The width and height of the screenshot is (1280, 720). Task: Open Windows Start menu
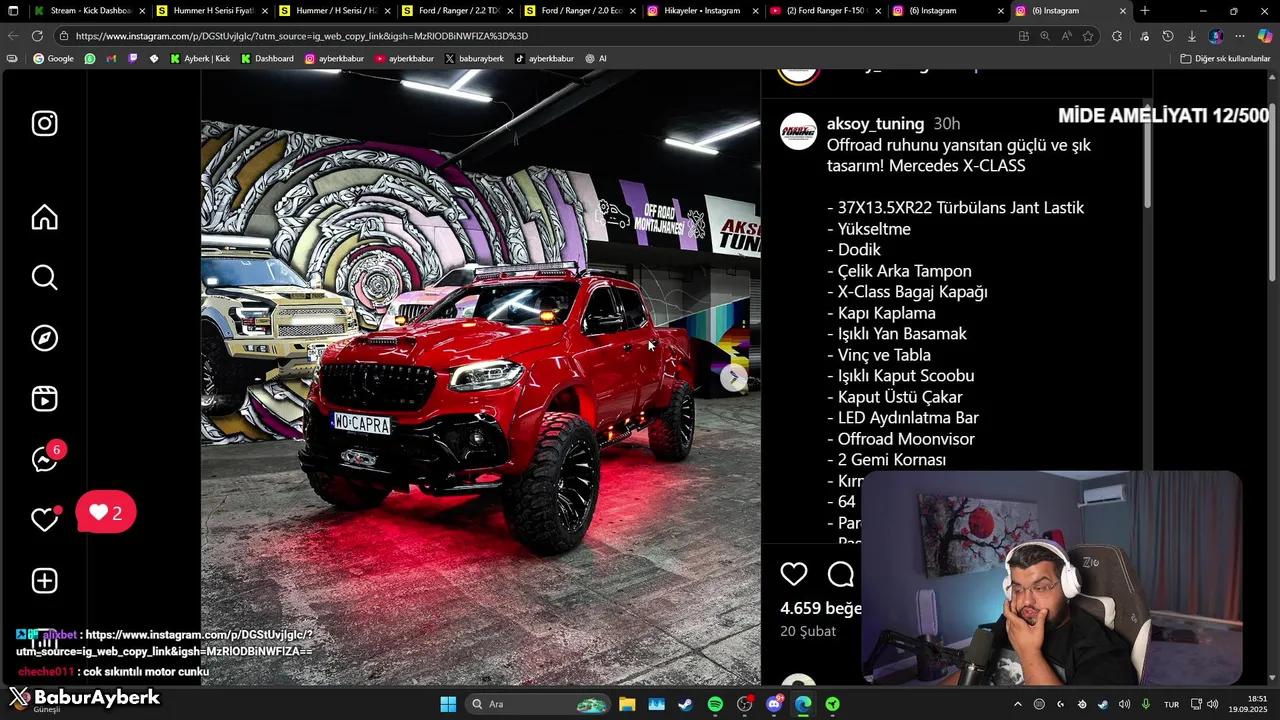448,704
